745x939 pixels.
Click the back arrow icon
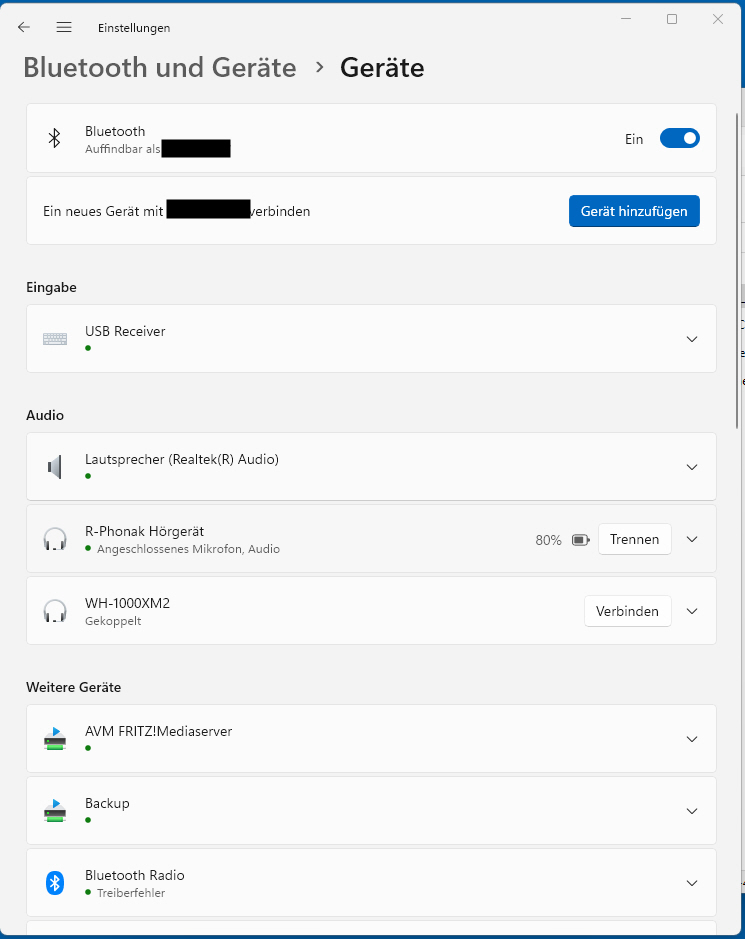click(24, 27)
